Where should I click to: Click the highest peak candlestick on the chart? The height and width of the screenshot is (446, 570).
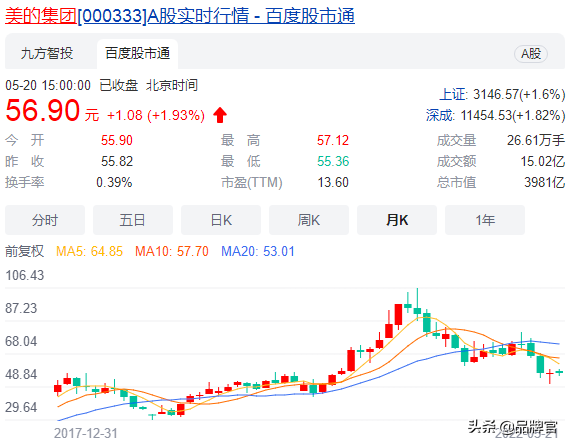tap(417, 303)
